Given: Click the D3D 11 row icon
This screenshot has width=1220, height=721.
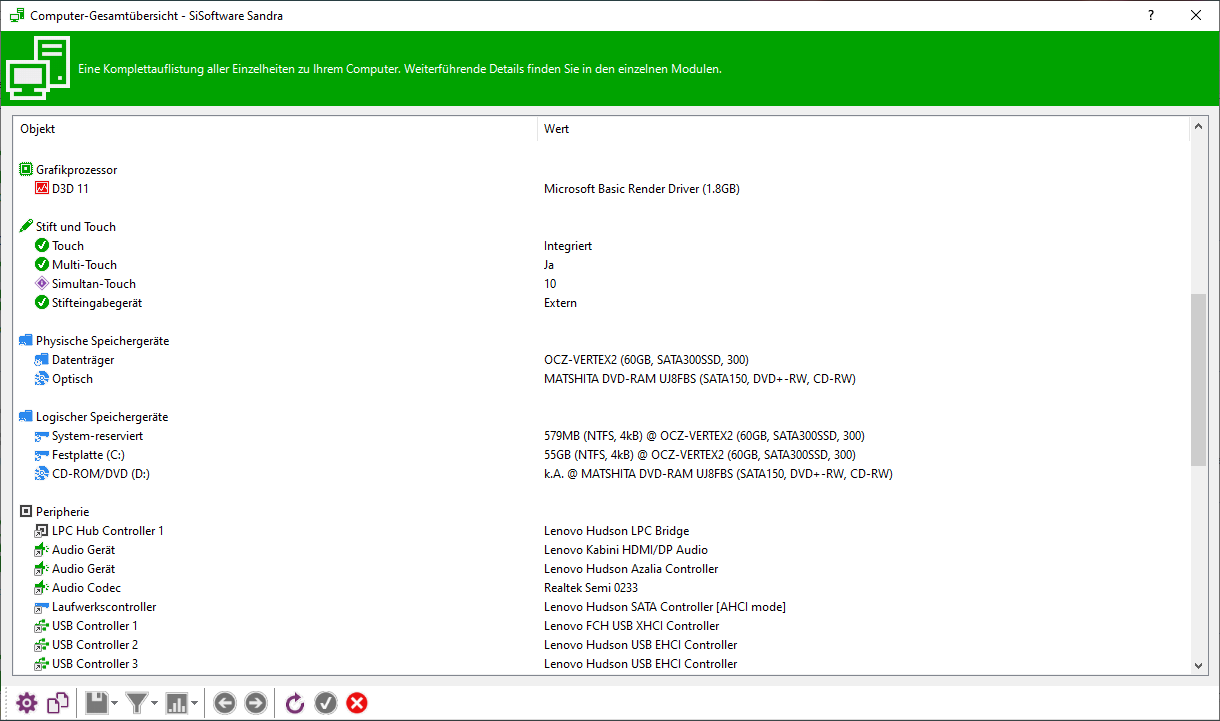Looking at the screenshot, I should (x=42, y=189).
